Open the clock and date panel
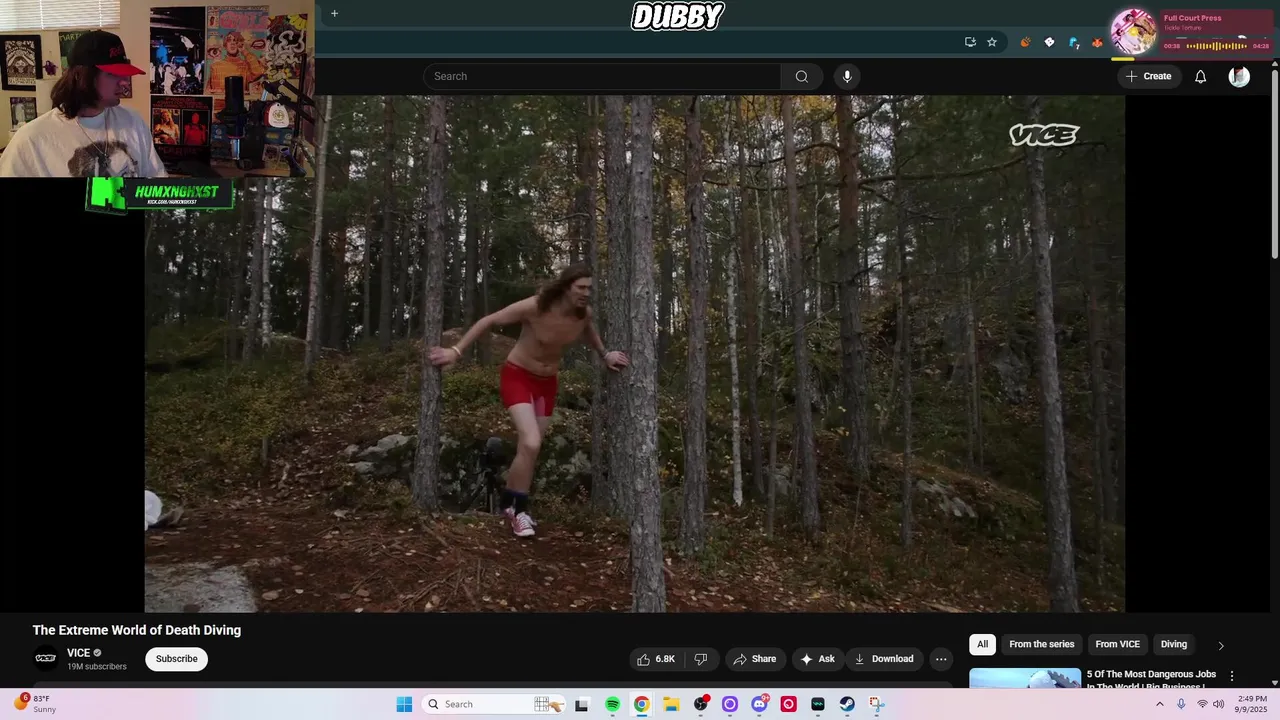Viewport: 1280px width, 720px height. click(1252, 704)
